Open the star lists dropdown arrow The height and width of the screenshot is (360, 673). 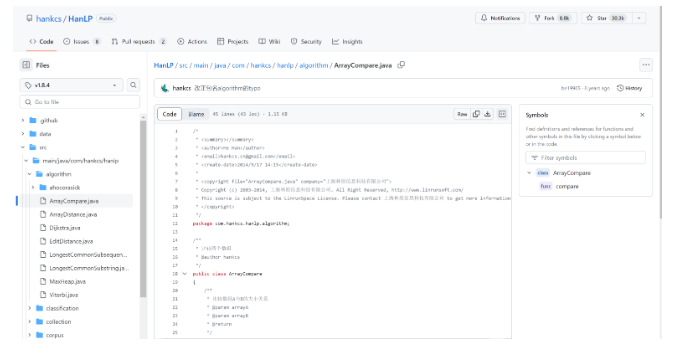639,18
